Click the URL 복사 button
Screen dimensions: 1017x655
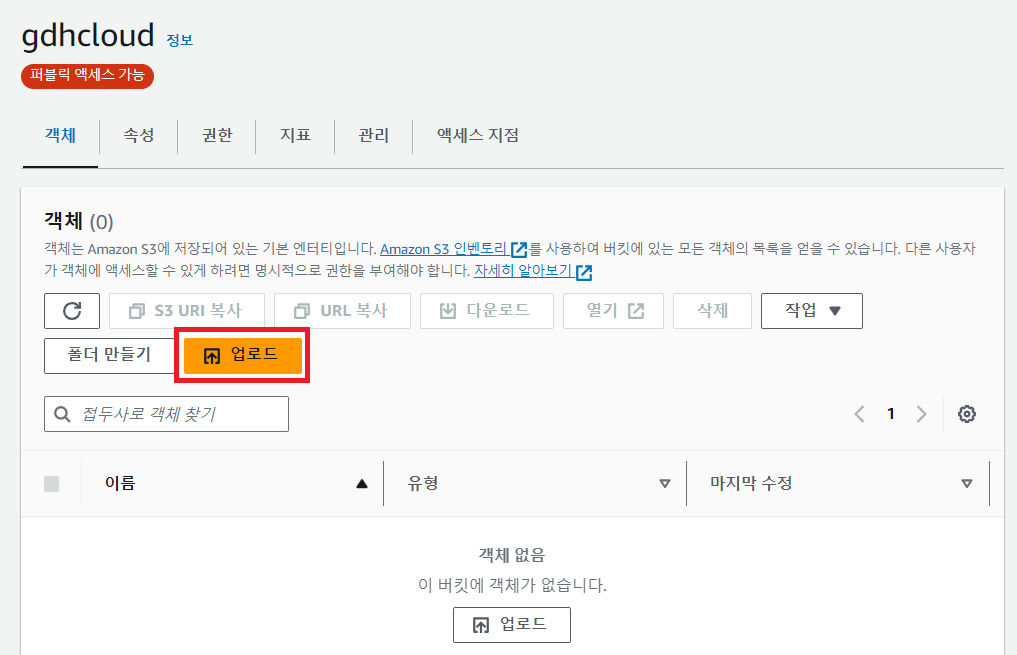click(x=342, y=311)
